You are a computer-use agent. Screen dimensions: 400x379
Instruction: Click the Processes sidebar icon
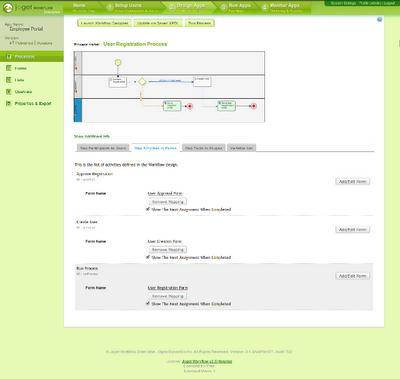click(9, 56)
